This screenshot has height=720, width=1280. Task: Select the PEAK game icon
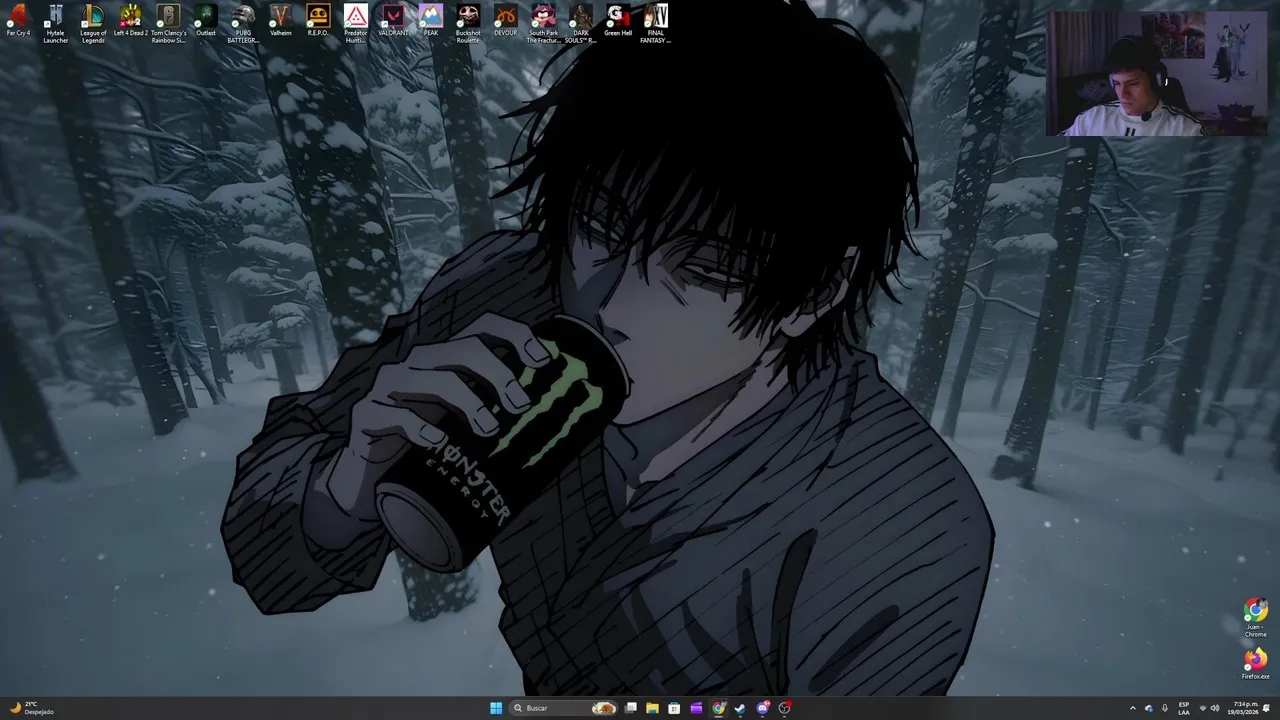coord(430,20)
